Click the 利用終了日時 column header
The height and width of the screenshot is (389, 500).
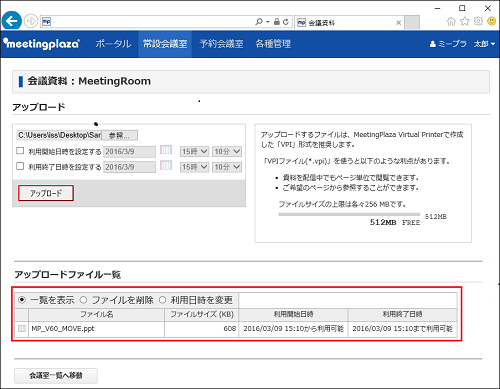click(x=402, y=314)
